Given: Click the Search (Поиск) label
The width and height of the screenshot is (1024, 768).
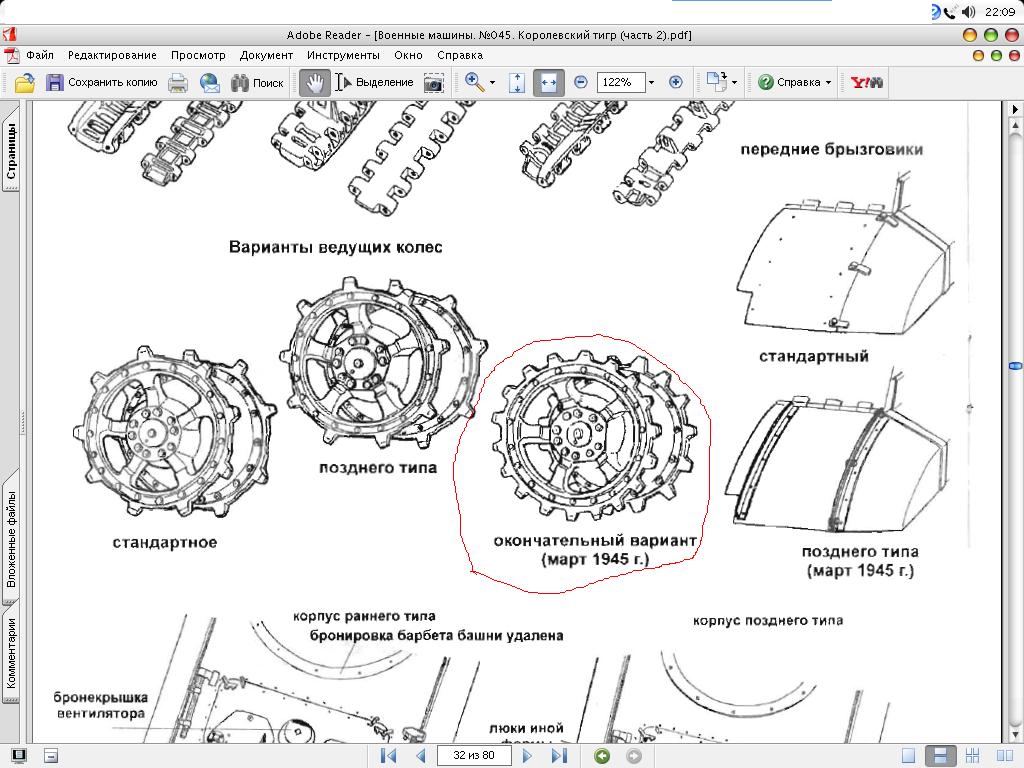Looking at the screenshot, I should [268, 83].
